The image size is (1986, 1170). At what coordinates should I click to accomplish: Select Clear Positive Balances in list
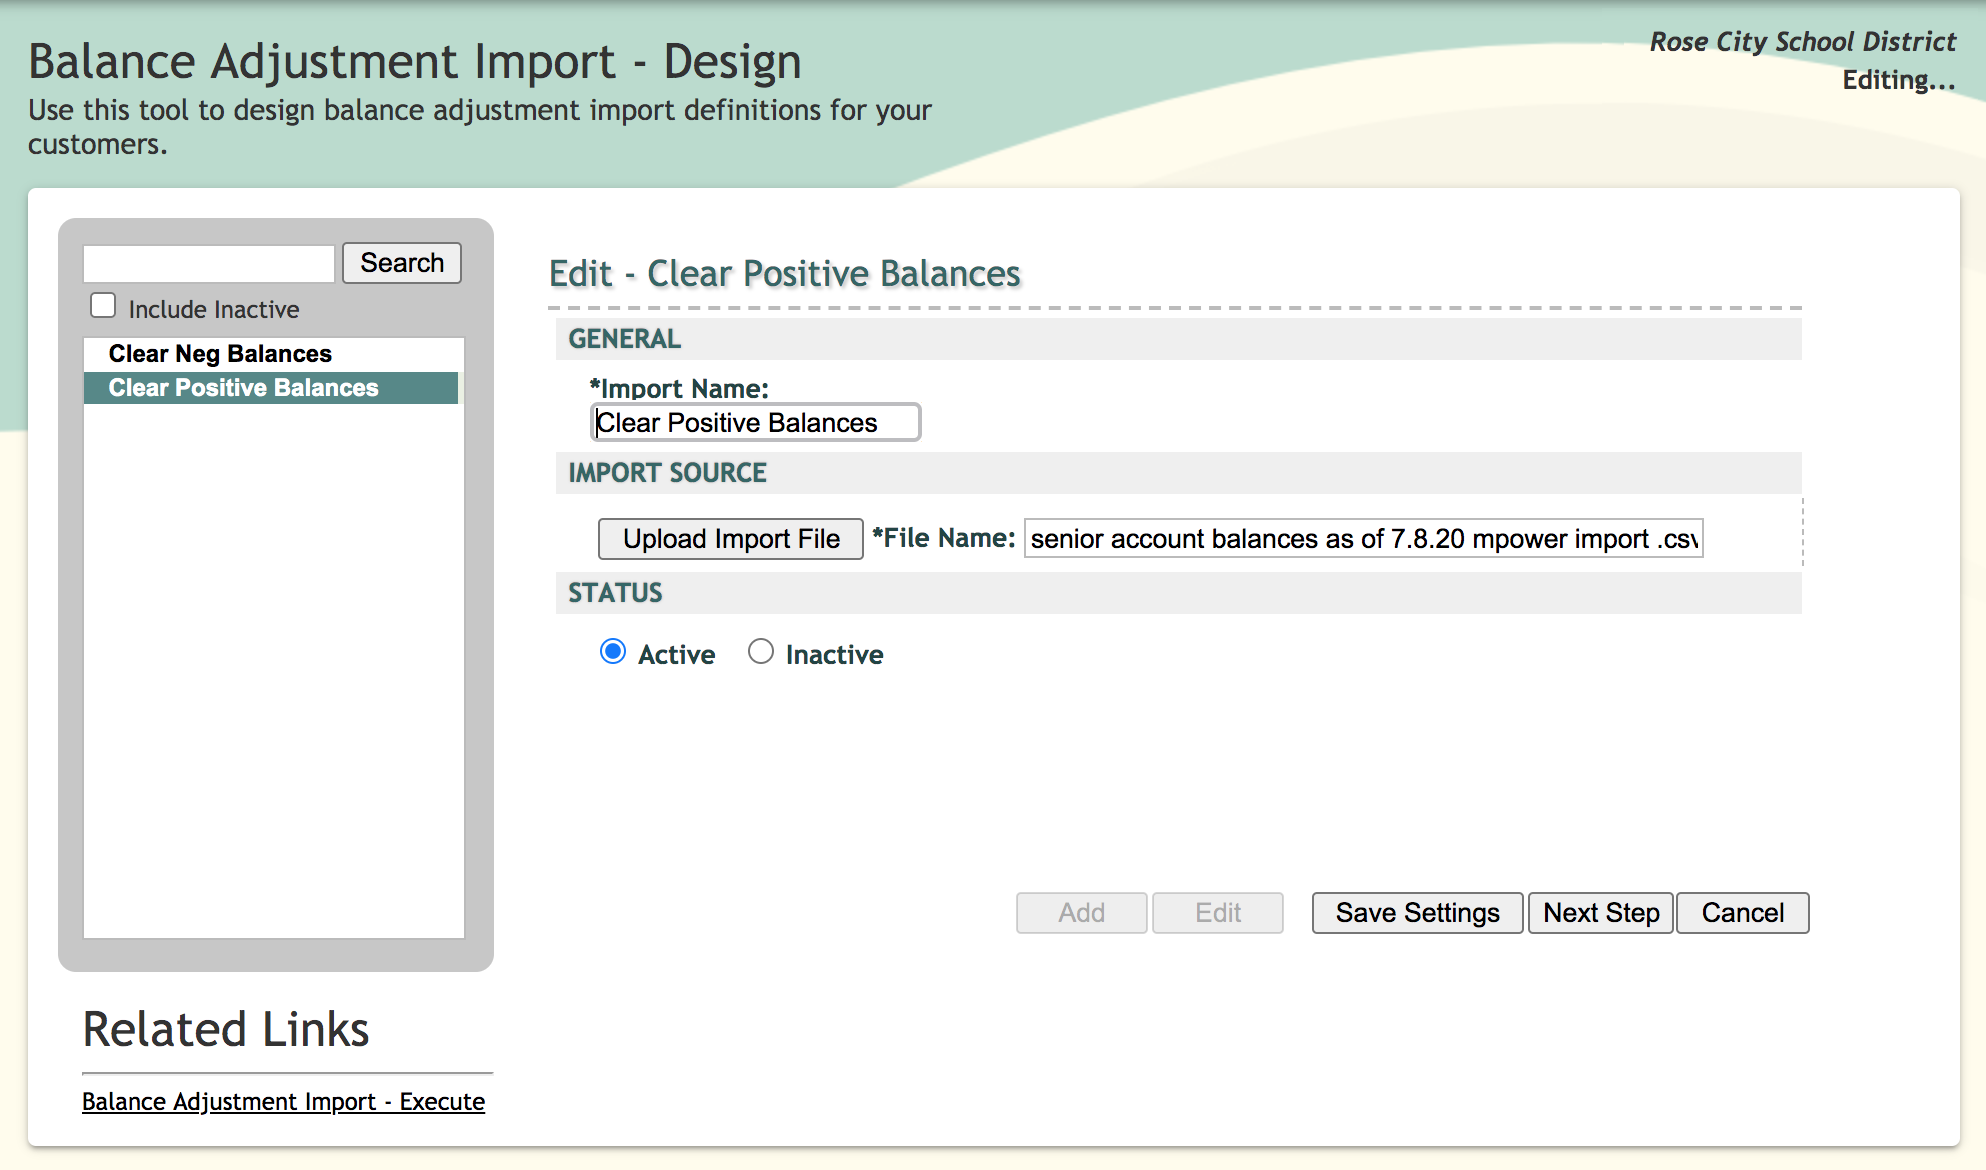point(243,388)
